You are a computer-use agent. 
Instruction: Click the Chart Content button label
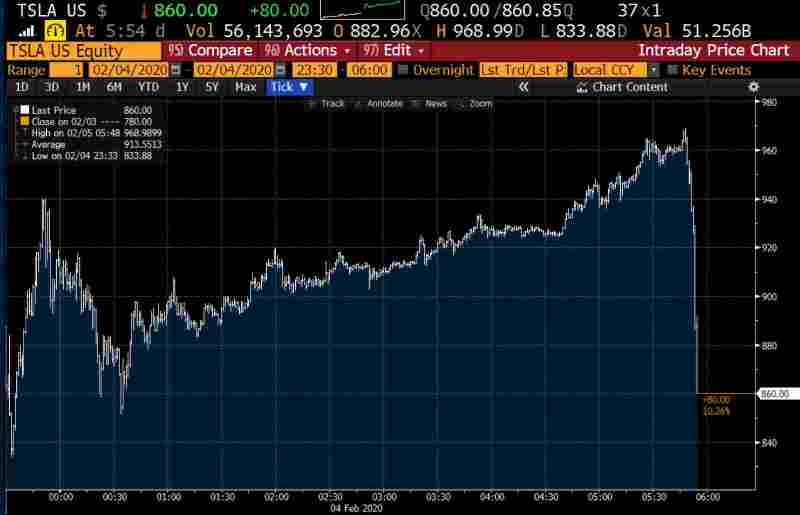(x=630, y=87)
